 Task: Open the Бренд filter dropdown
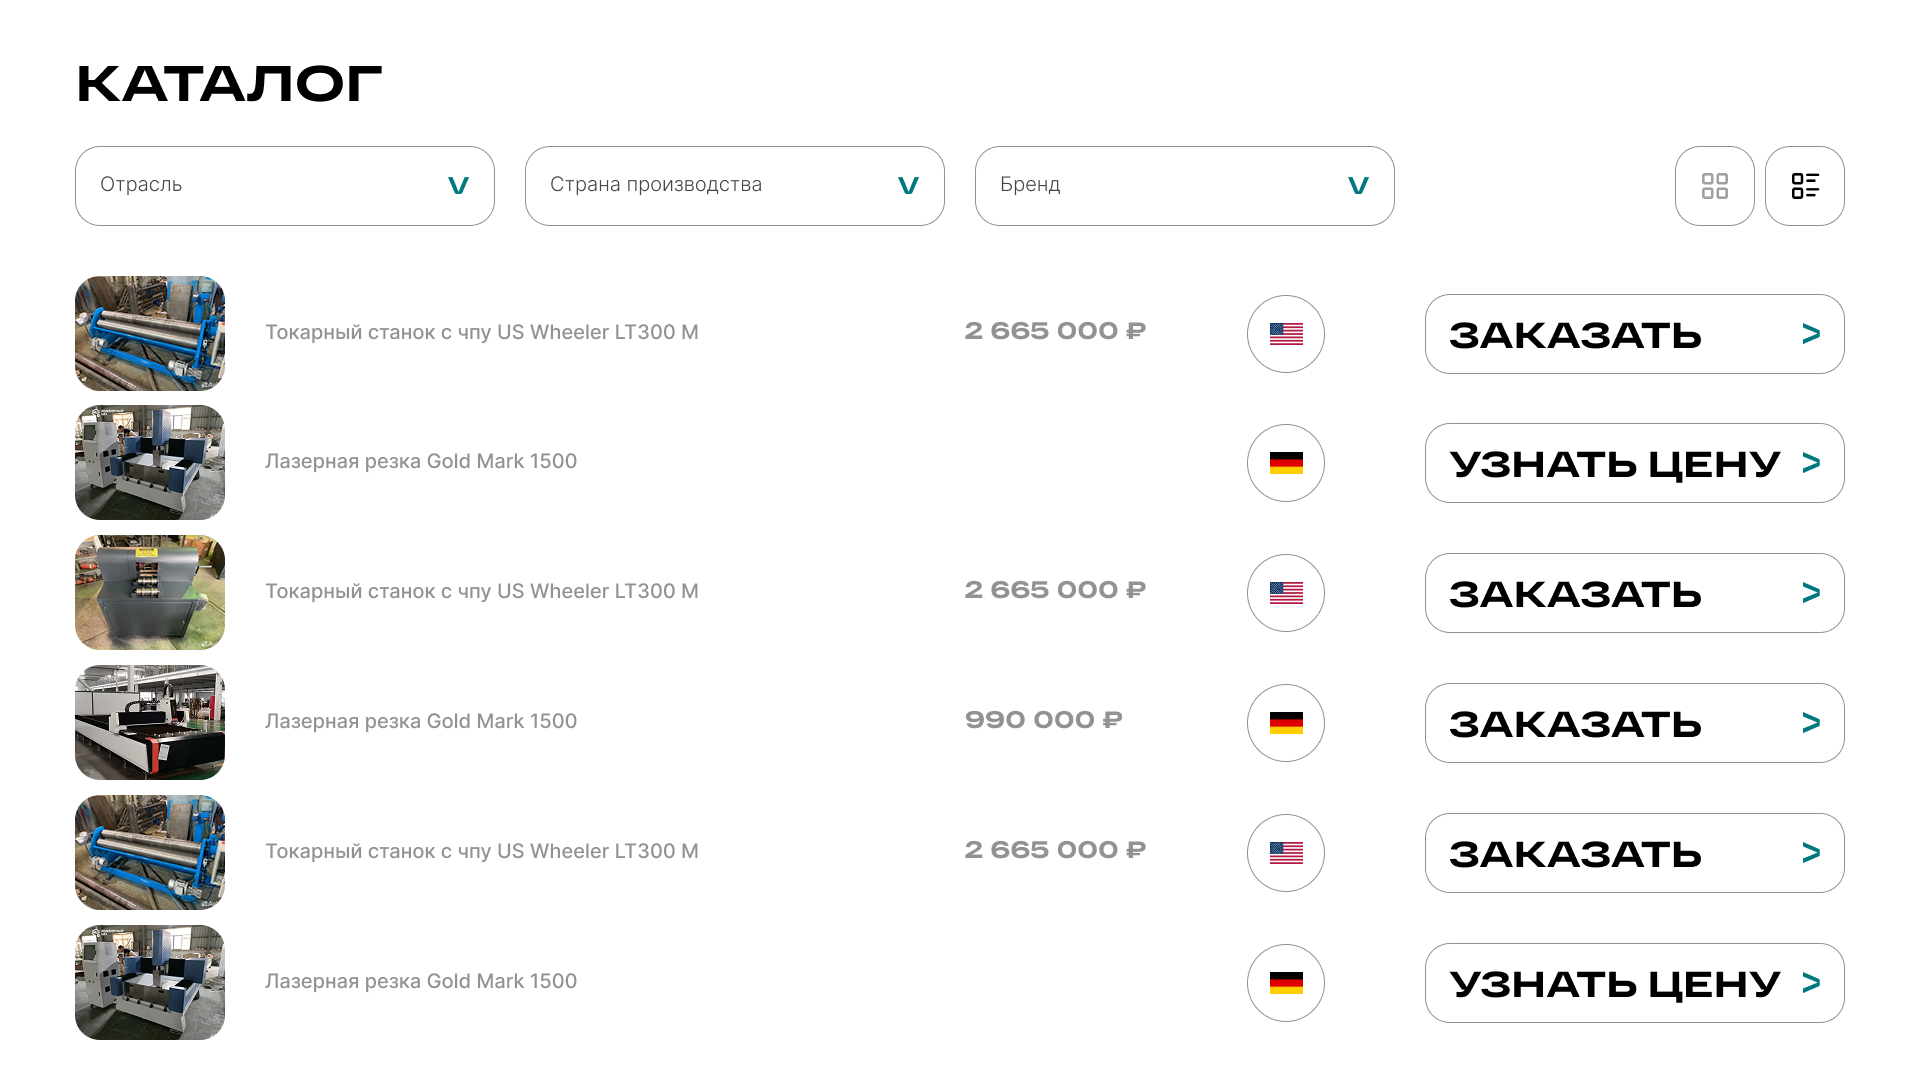coord(1184,186)
